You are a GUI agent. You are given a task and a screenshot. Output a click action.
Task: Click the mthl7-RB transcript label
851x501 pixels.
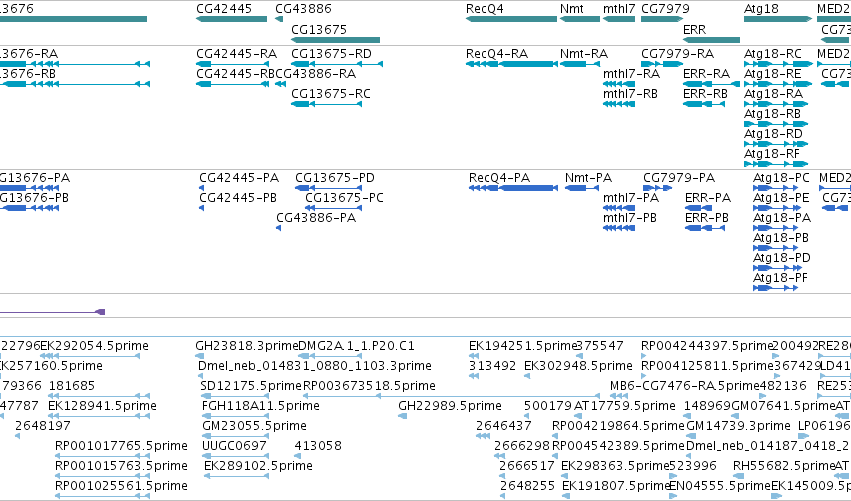coord(630,94)
